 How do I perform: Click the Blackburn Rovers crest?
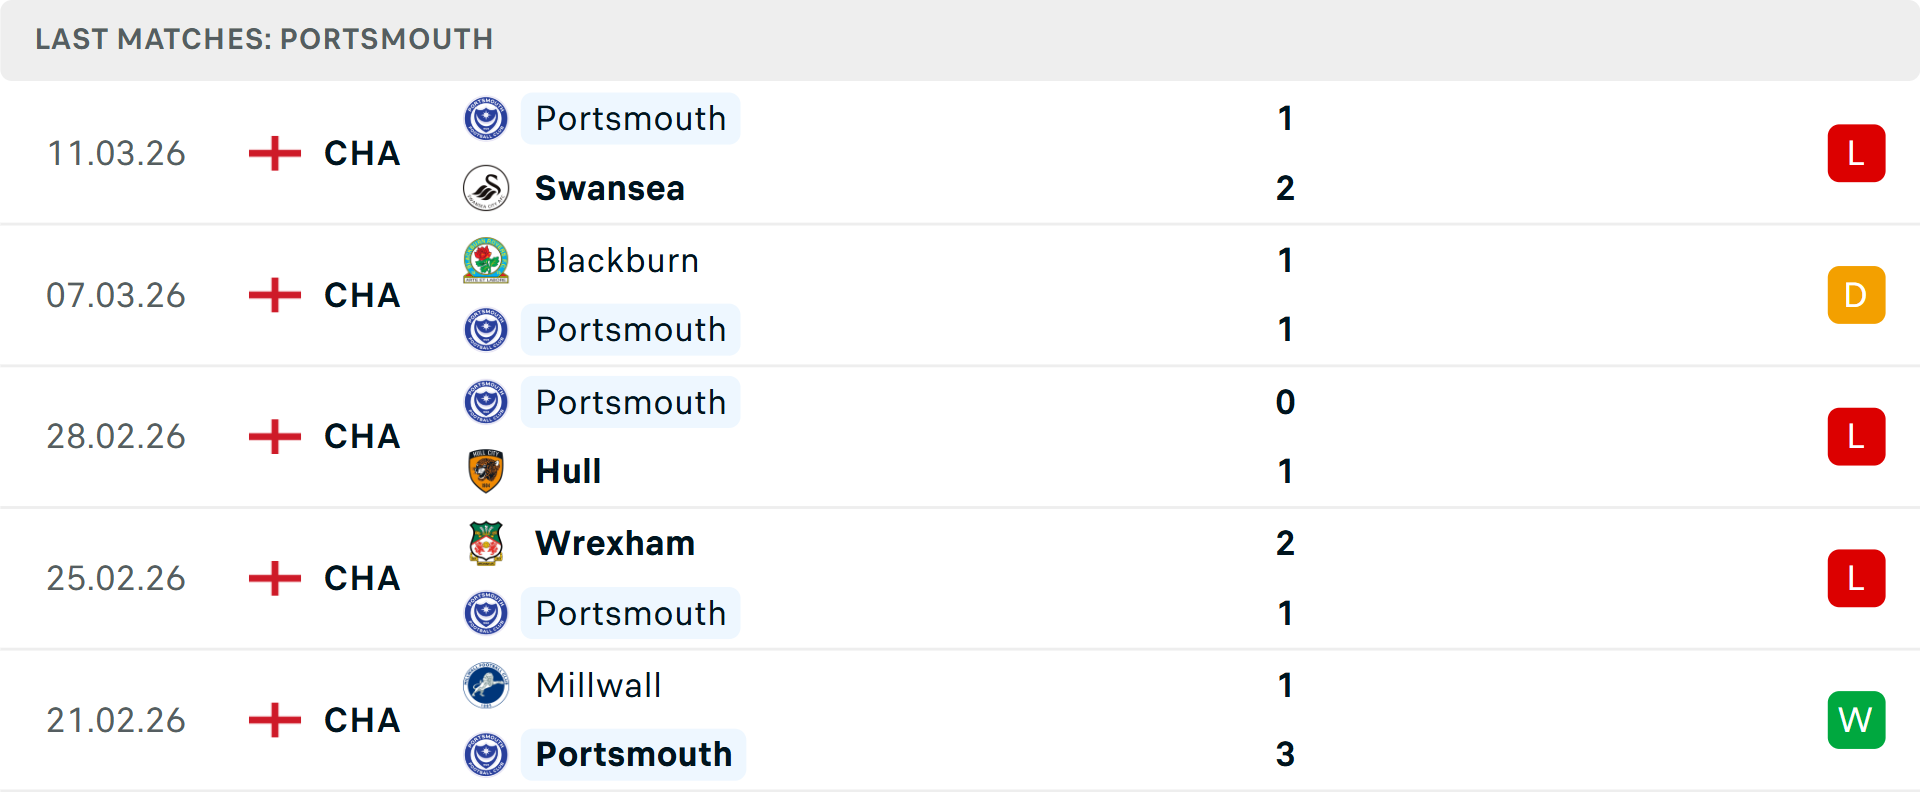point(487,260)
